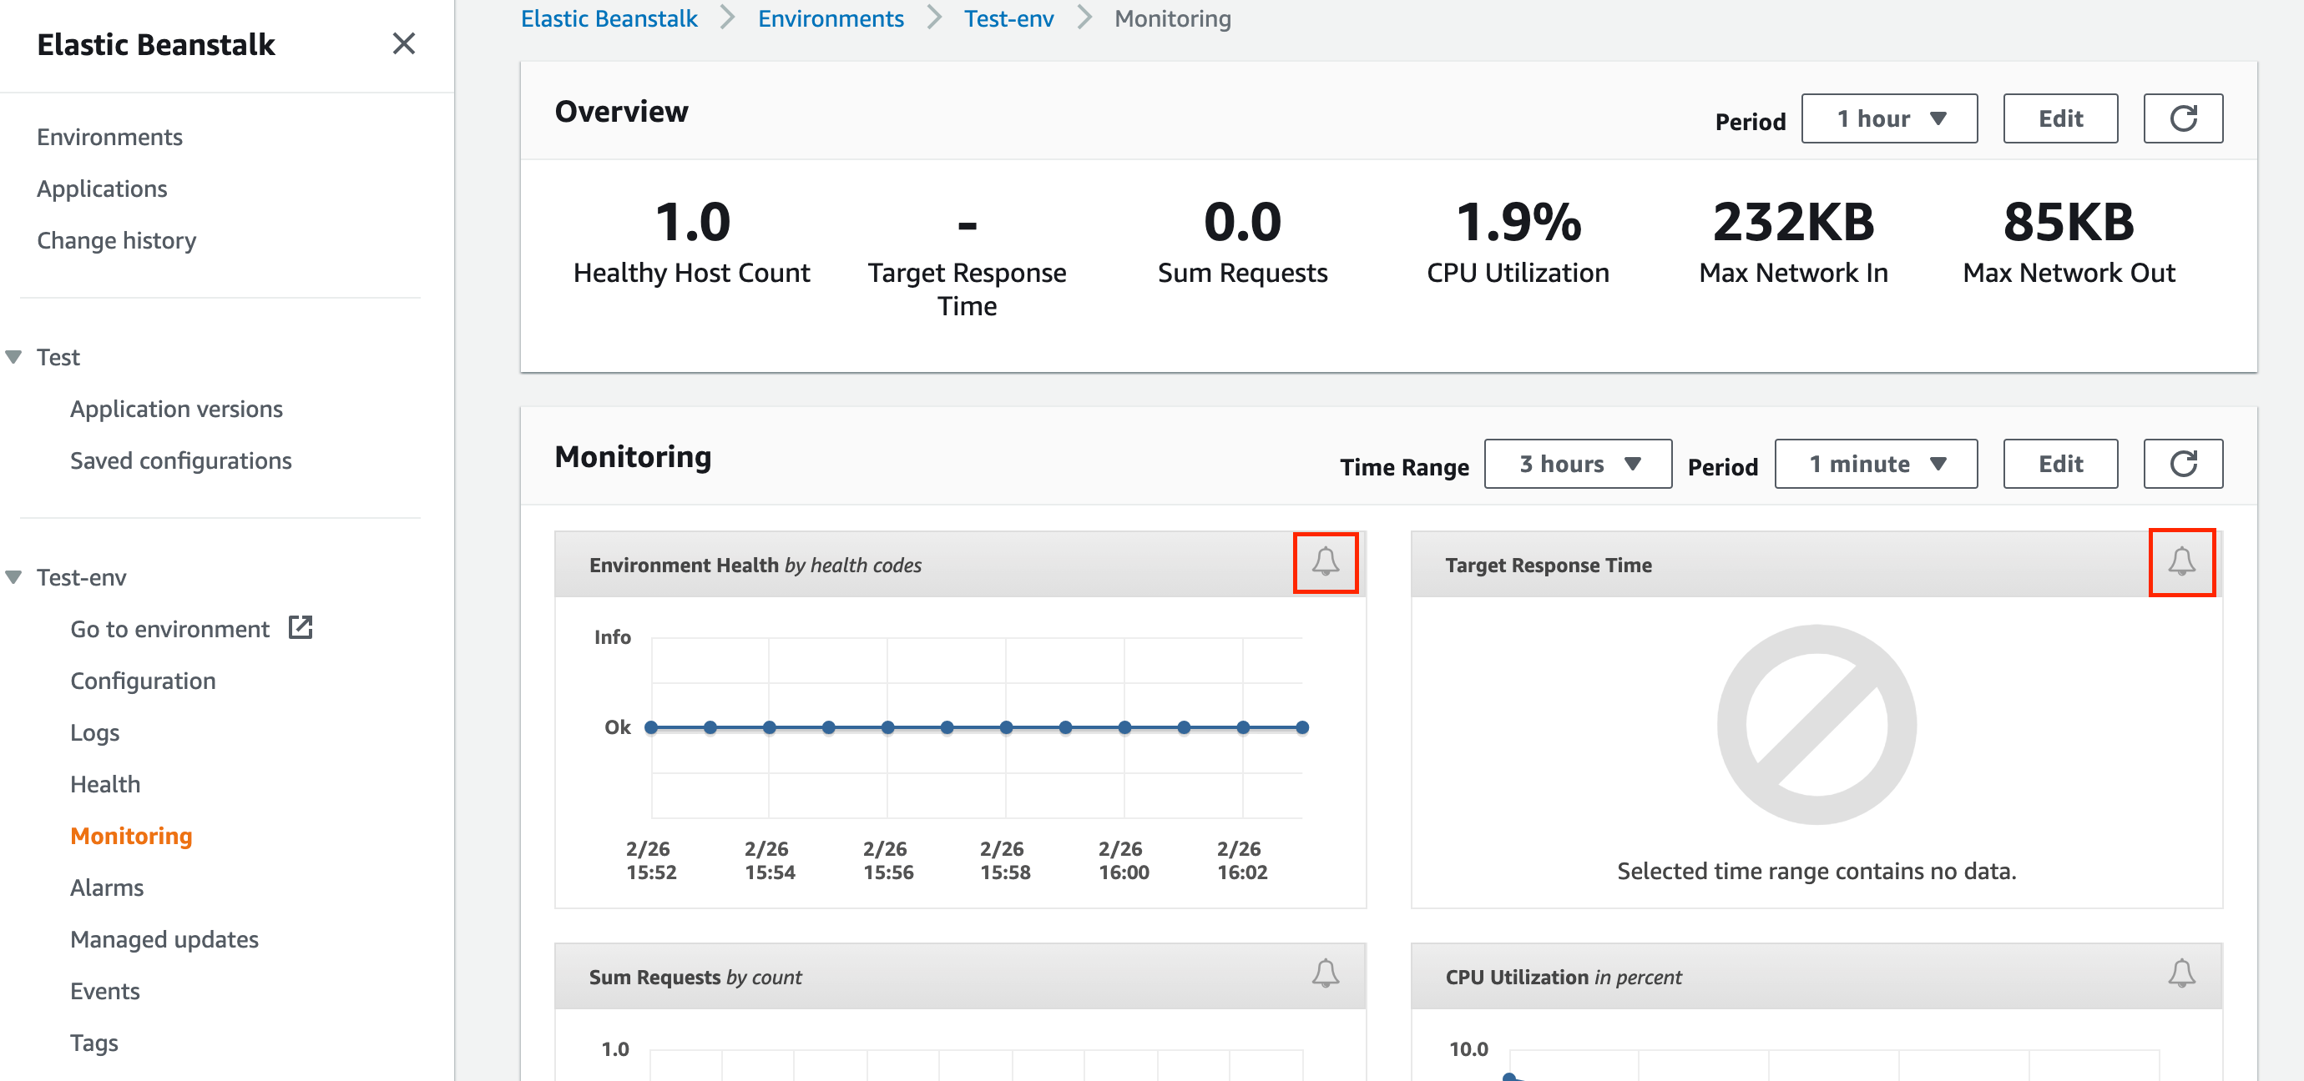Collapse the Test-env section
This screenshot has width=2304, height=1081.
(x=14, y=577)
